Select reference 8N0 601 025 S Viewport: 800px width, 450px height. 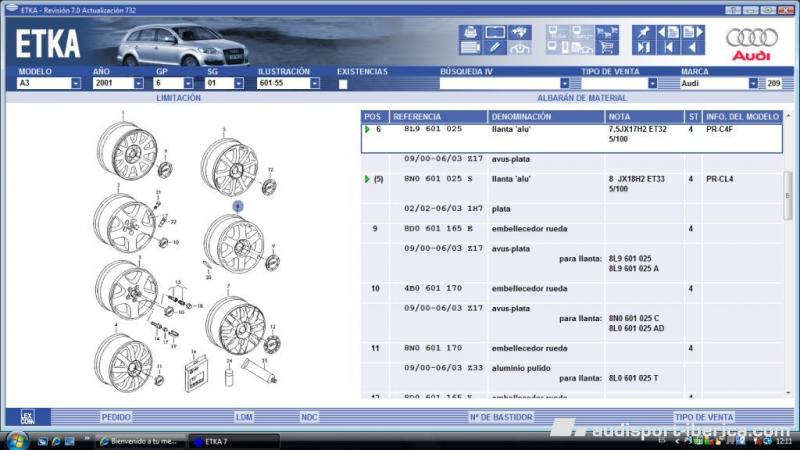pos(438,179)
